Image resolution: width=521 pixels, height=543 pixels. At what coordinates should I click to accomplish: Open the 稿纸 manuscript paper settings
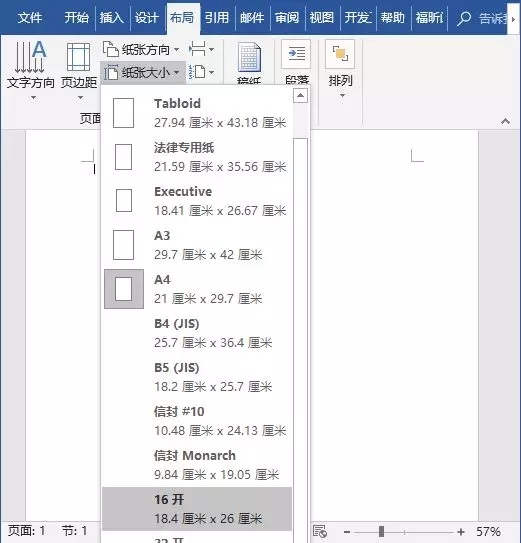coord(249,62)
